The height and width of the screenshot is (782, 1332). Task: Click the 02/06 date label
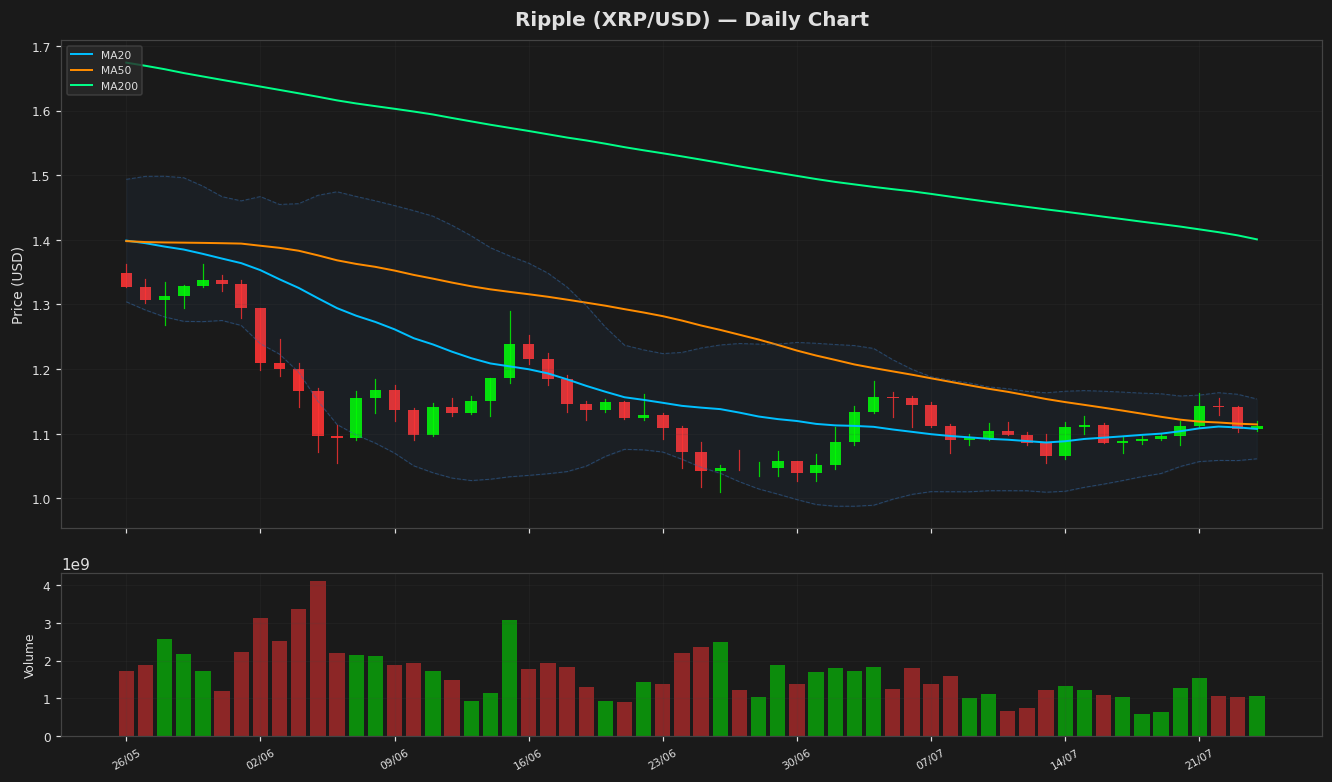260,759
